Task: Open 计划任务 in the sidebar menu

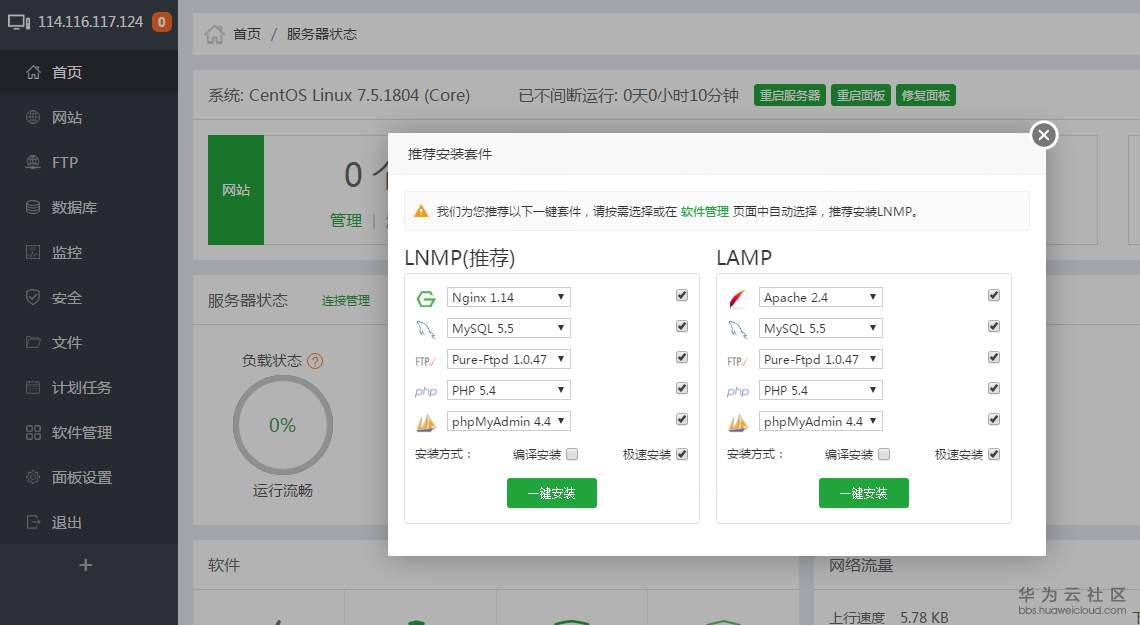Action: coord(89,387)
